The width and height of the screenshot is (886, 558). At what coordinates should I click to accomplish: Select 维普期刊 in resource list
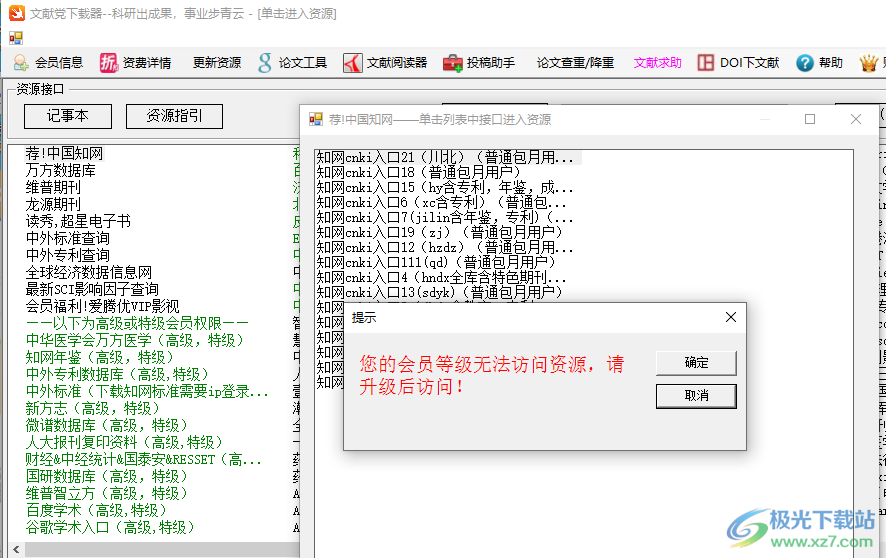pyautogui.click(x=53, y=188)
